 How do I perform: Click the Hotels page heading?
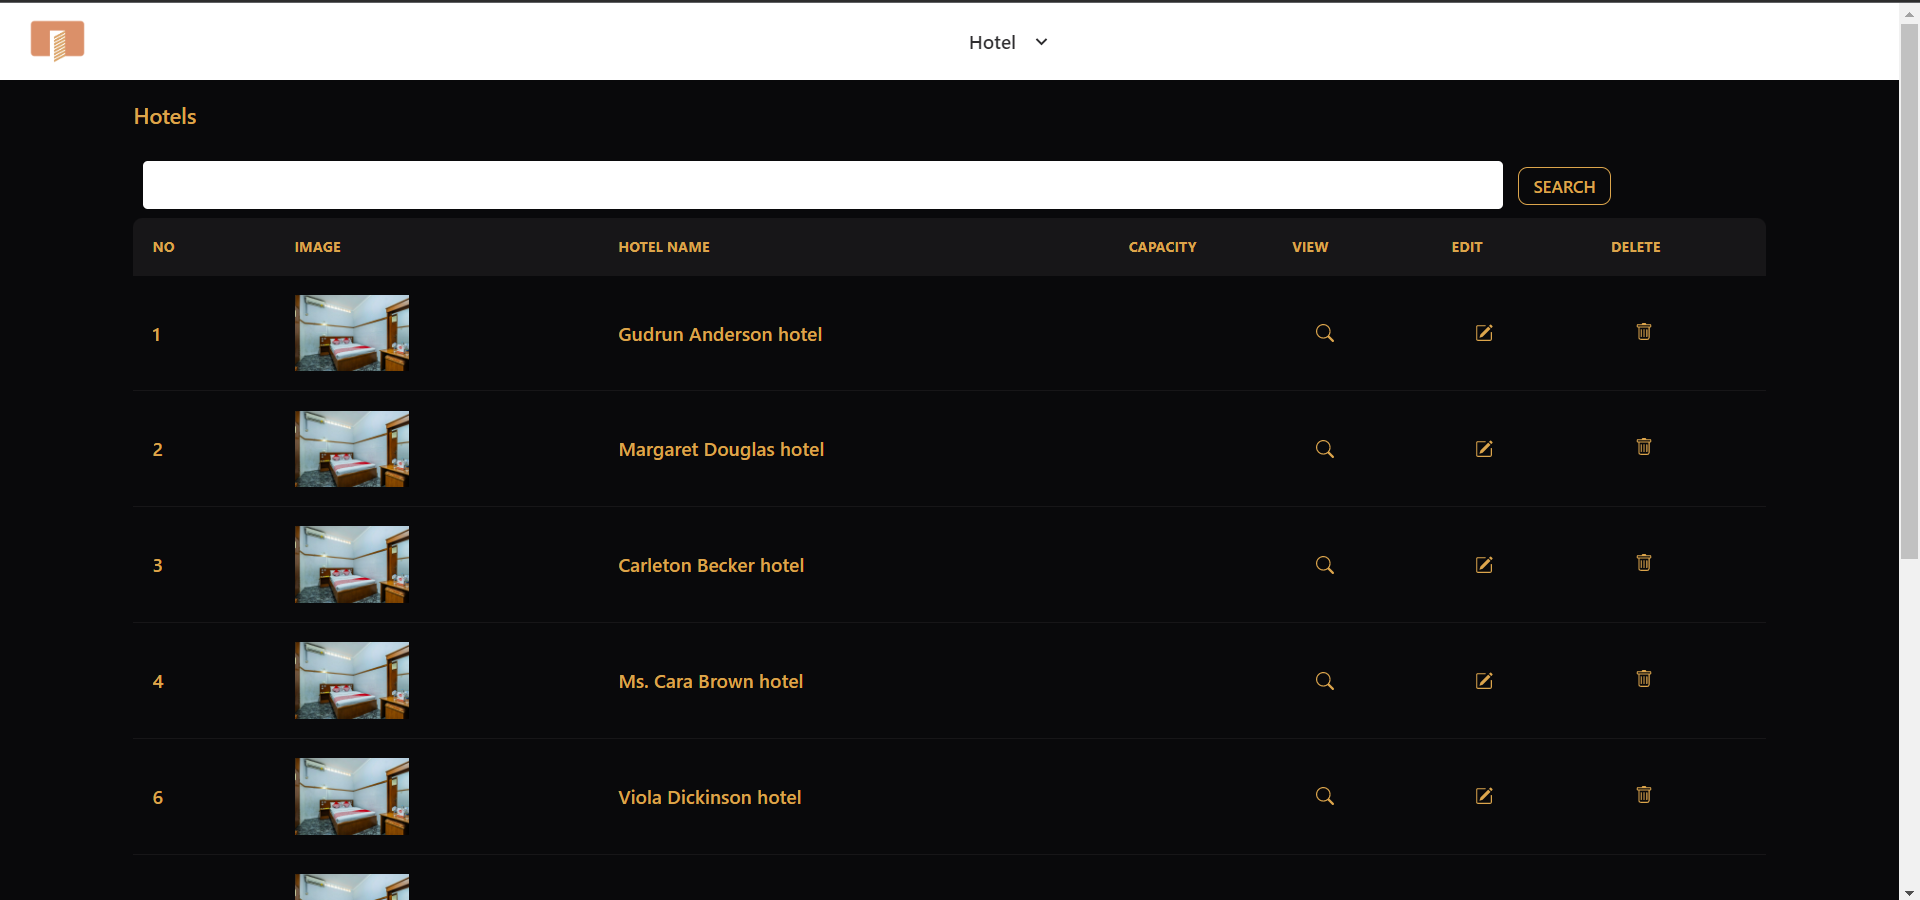tap(165, 116)
